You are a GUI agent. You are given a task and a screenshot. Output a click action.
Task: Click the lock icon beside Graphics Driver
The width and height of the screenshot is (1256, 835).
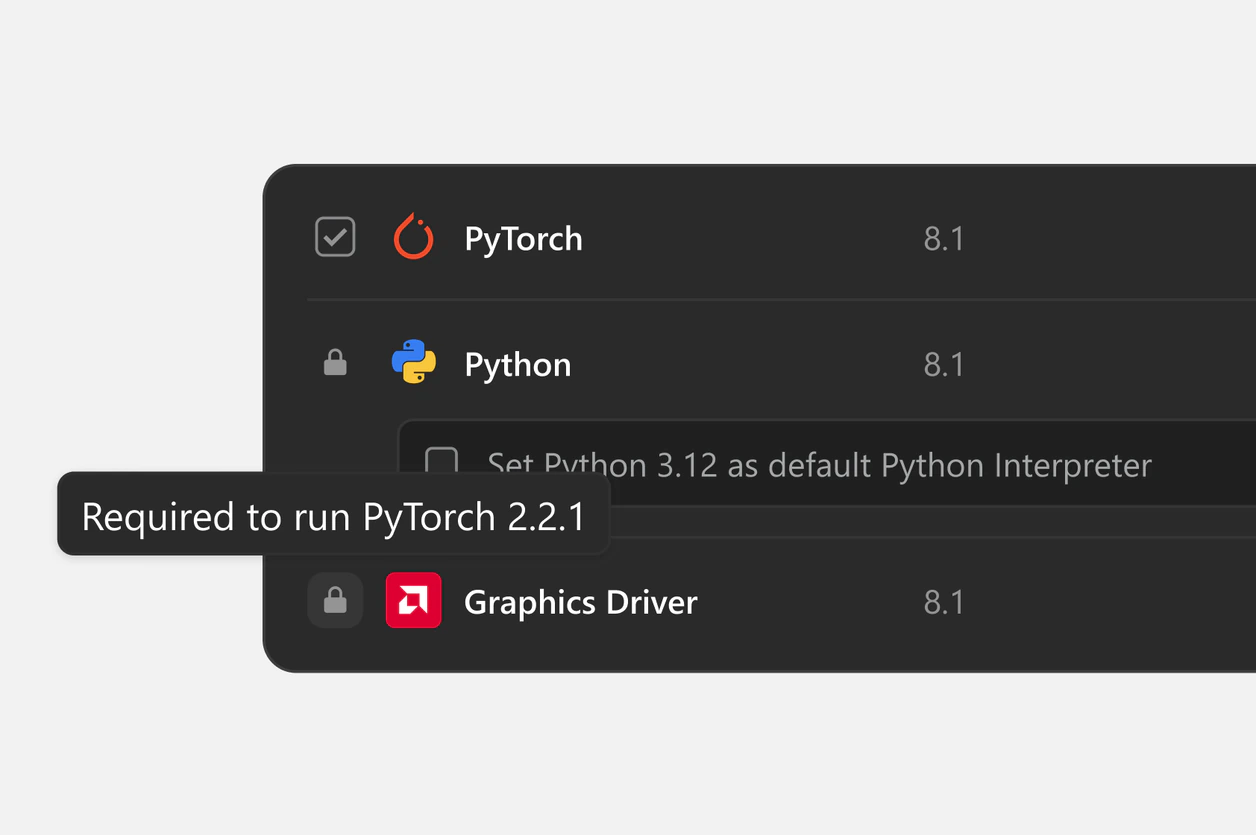tap(335, 600)
